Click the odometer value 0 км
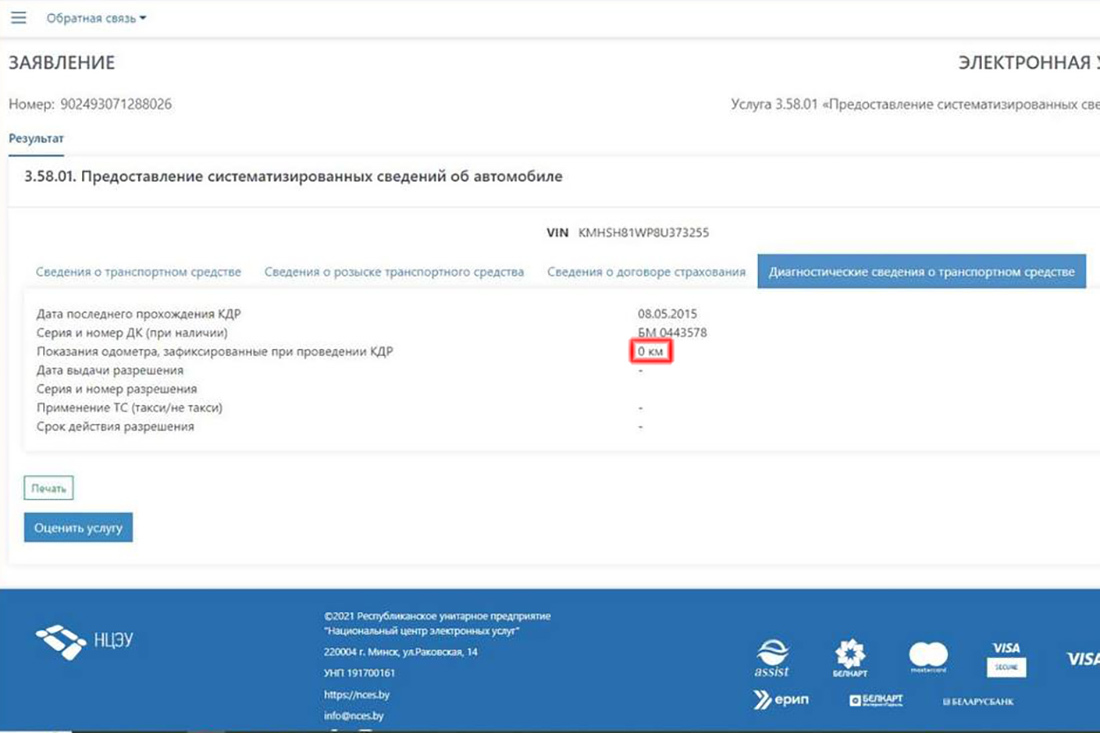Viewport: 1100px width, 733px height. pyautogui.click(x=650, y=351)
